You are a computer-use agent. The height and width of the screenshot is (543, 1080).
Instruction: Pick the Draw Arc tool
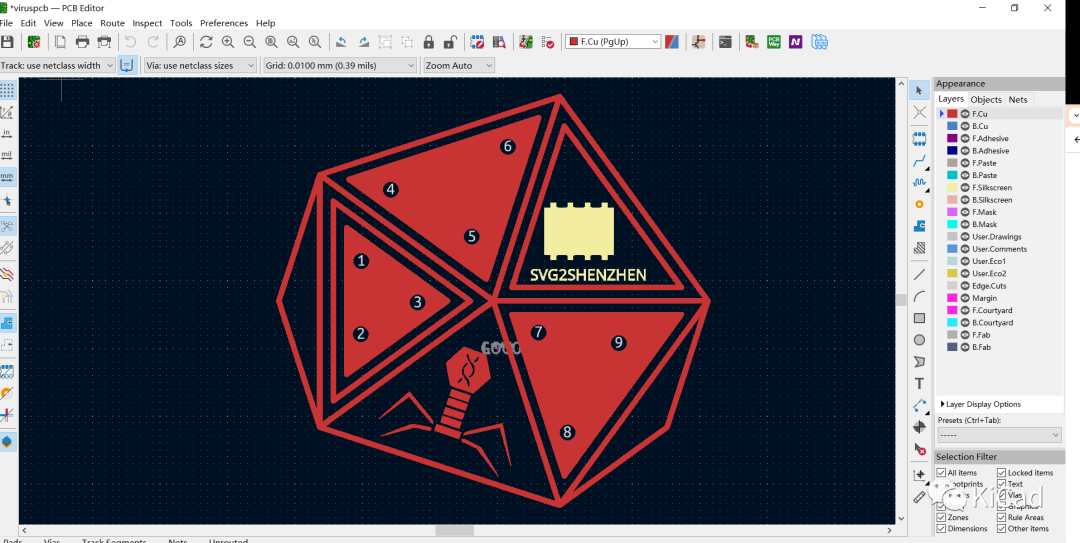click(x=919, y=296)
